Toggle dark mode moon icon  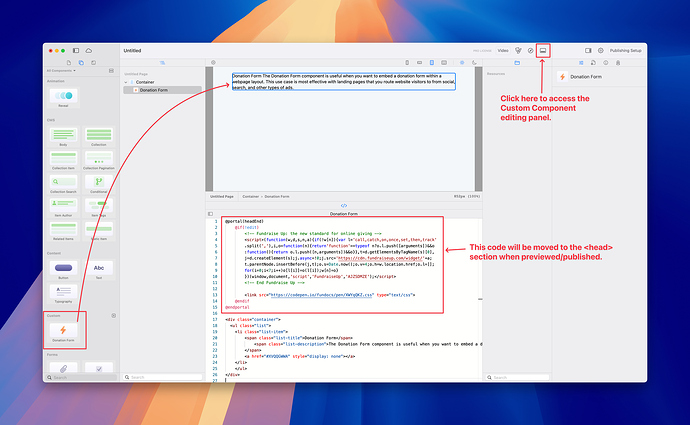(474, 62)
